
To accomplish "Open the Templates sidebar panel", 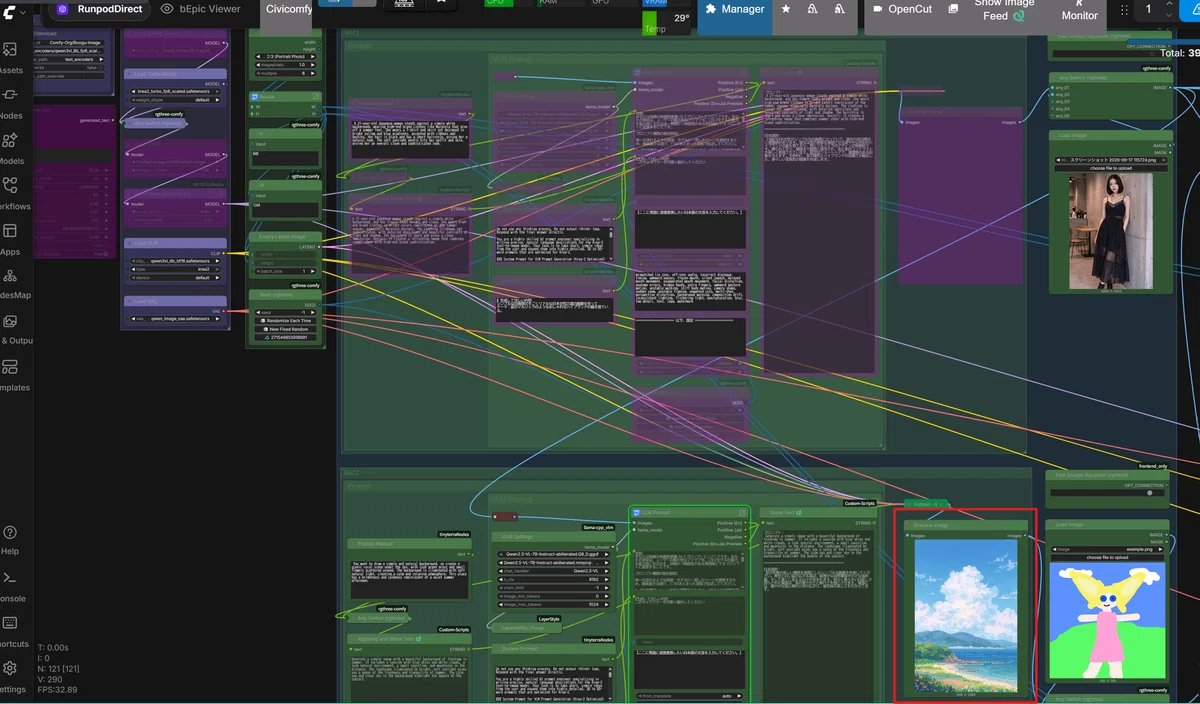I will point(12,375).
